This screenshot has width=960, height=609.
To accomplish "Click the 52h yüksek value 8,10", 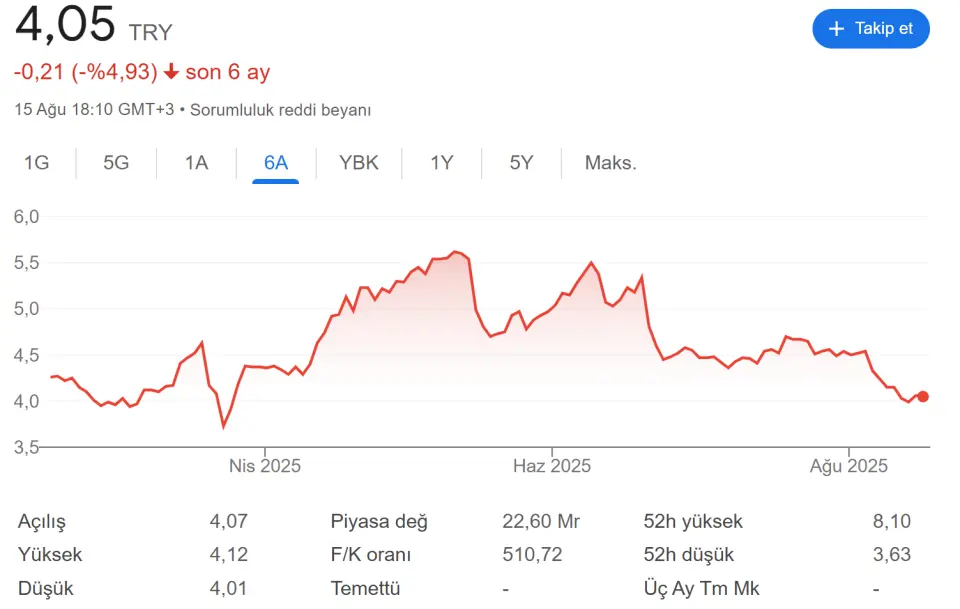I will pyautogui.click(x=892, y=521).
